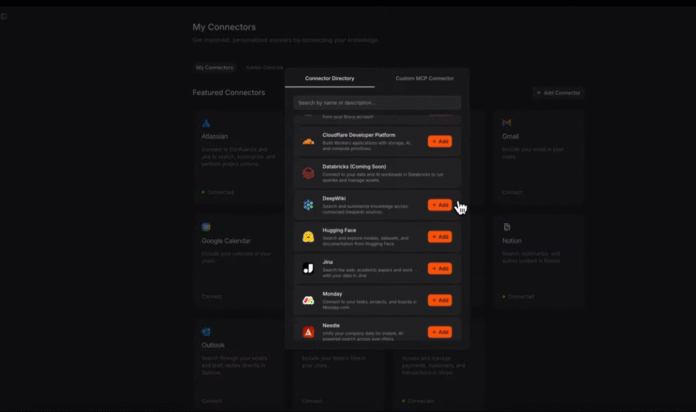Viewport: 696px width, 412px height.
Task: Click the red Needle logo icon
Action: pyautogui.click(x=308, y=332)
